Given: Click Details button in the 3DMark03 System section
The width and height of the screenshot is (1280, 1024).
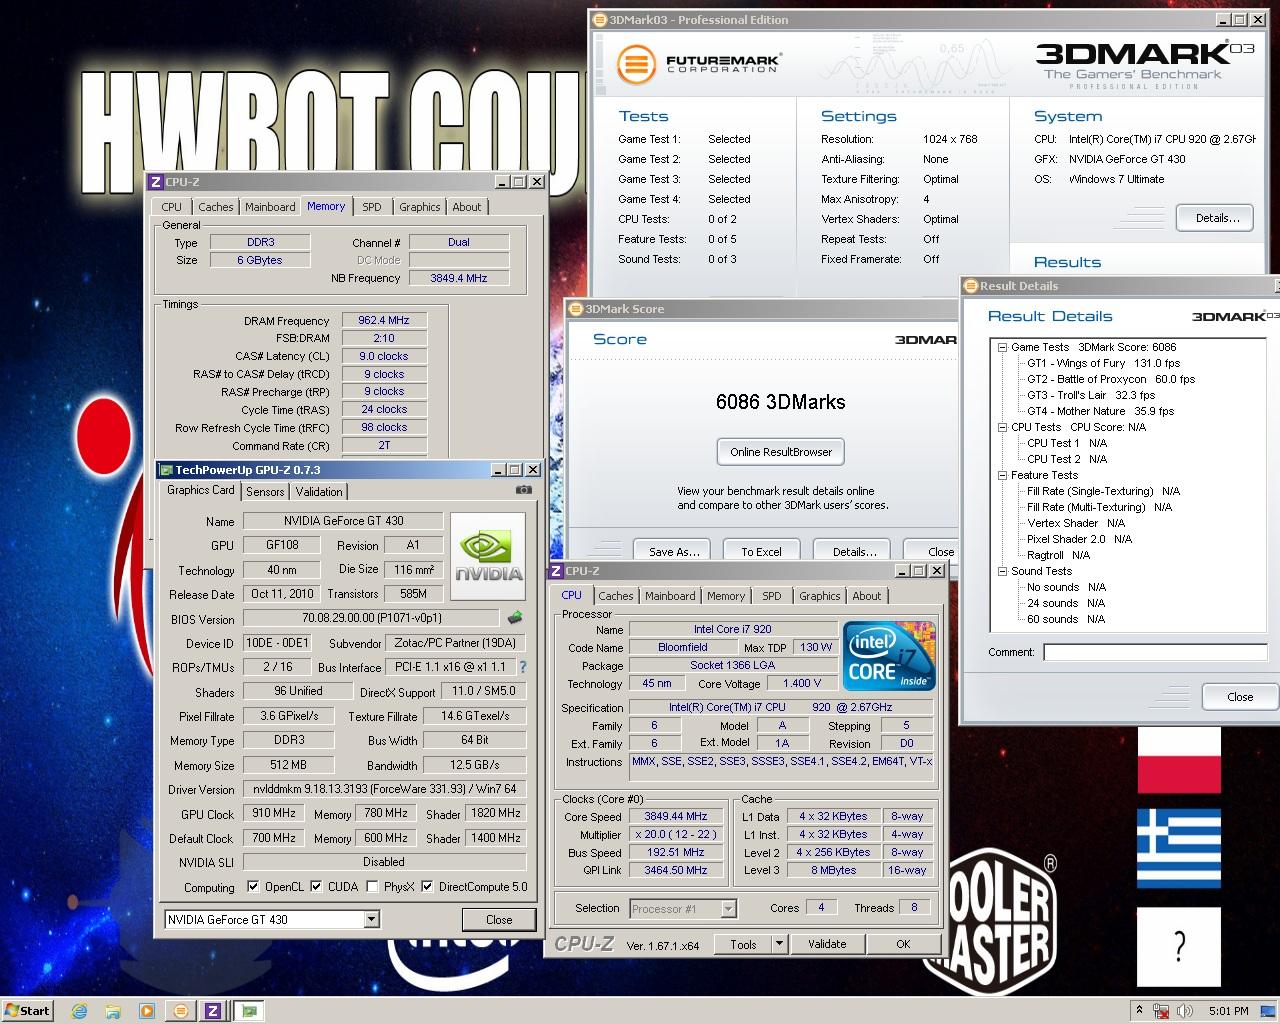Looking at the screenshot, I should pyautogui.click(x=1217, y=218).
